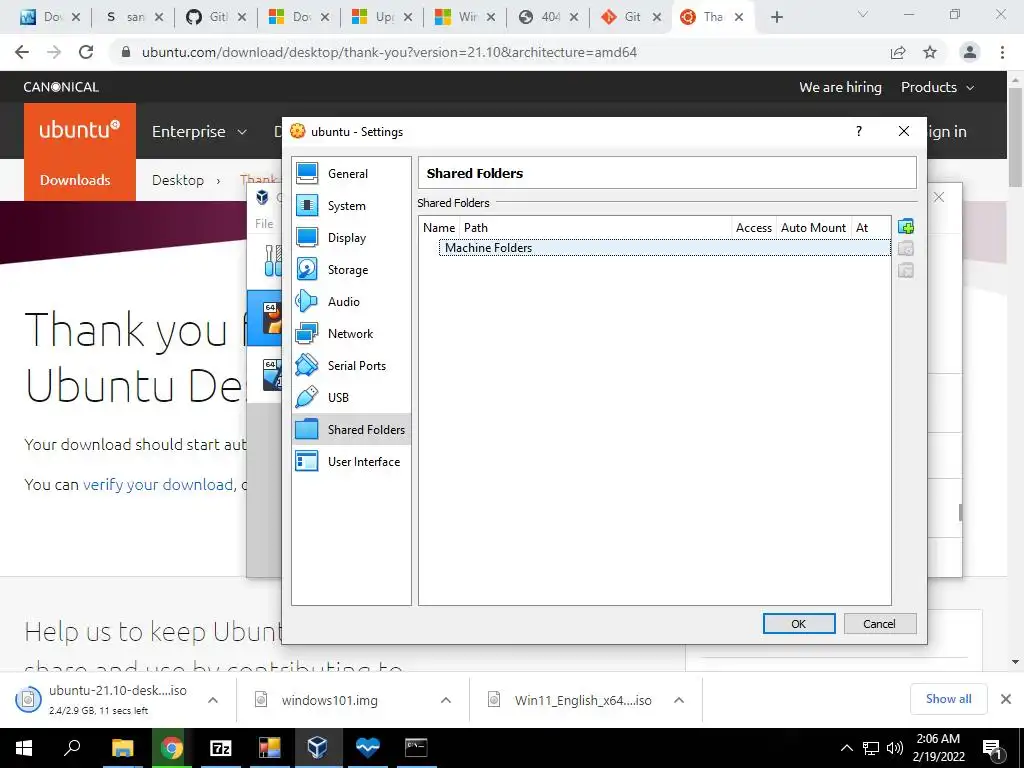Image resolution: width=1024 pixels, height=768 pixels.
Task: Reload the ubuntu.com page
Action: [86, 52]
